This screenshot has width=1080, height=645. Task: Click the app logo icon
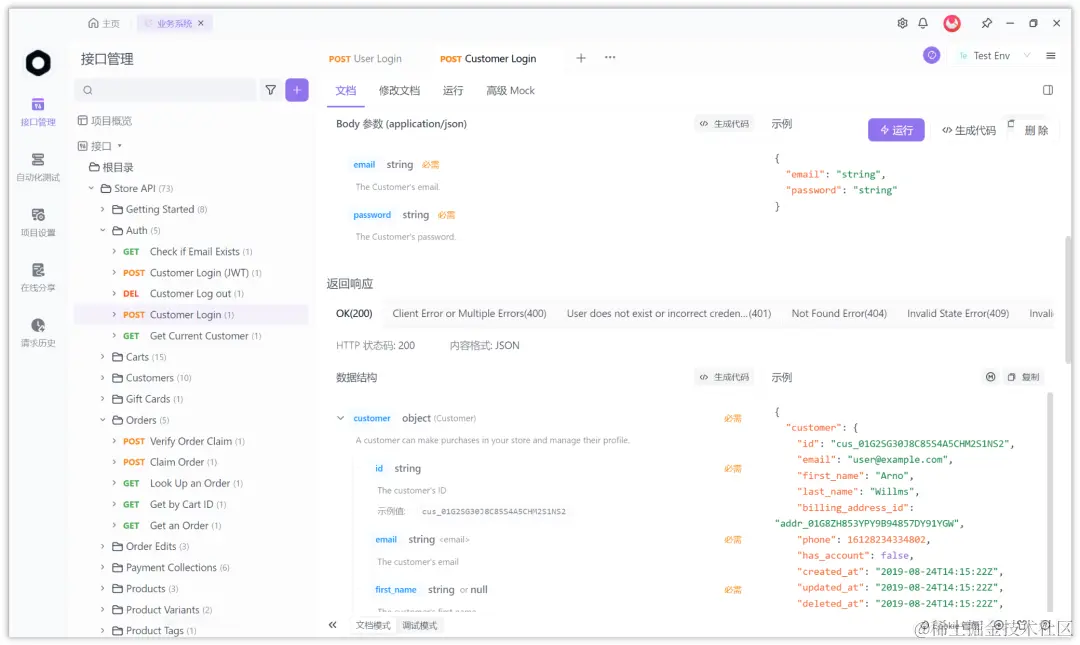click(x=38, y=63)
